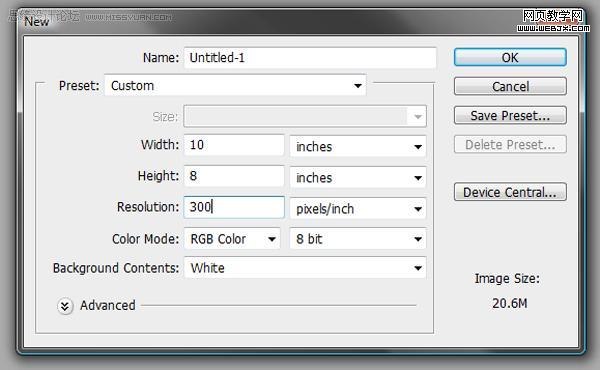Click the Save Preset button
The height and width of the screenshot is (370, 600).
click(510, 116)
